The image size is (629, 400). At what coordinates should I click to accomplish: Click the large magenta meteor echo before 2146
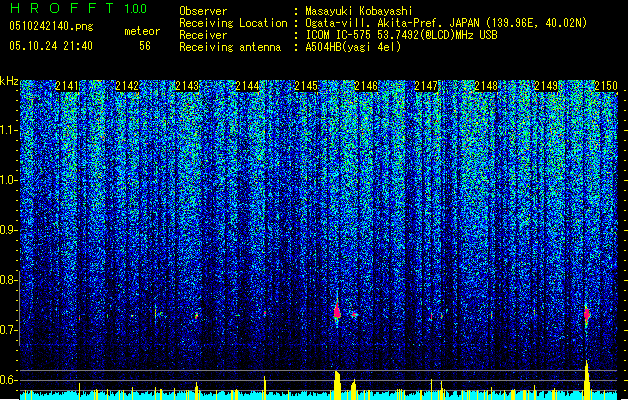337,311
